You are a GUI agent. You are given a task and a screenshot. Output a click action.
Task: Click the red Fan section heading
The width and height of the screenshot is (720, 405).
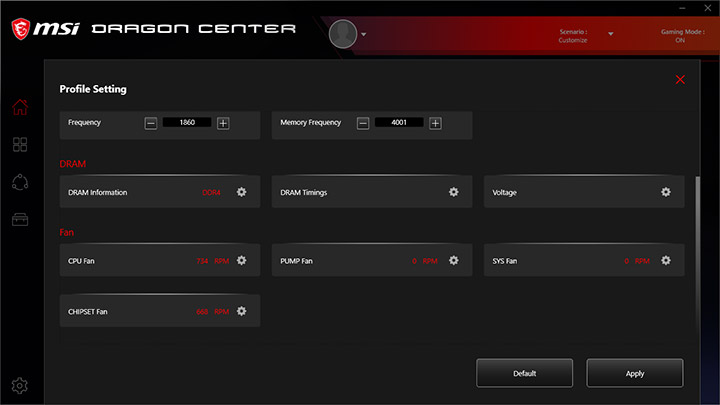(67, 232)
